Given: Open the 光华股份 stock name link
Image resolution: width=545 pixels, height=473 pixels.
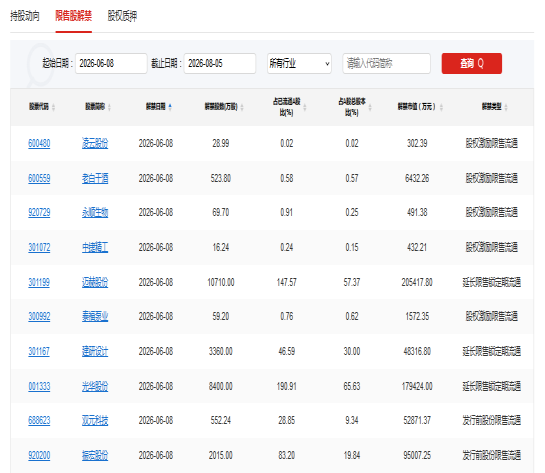Looking at the screenshot, I should [95, 386].
